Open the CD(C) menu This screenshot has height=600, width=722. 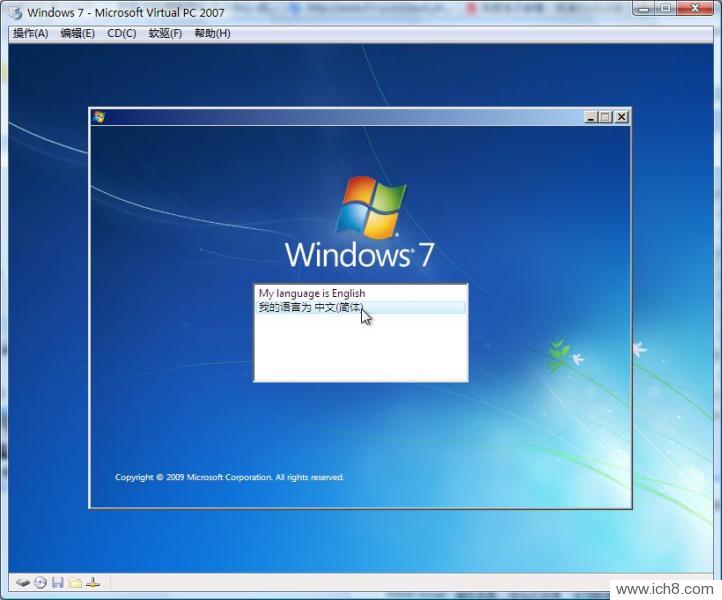tap(122, 33)
